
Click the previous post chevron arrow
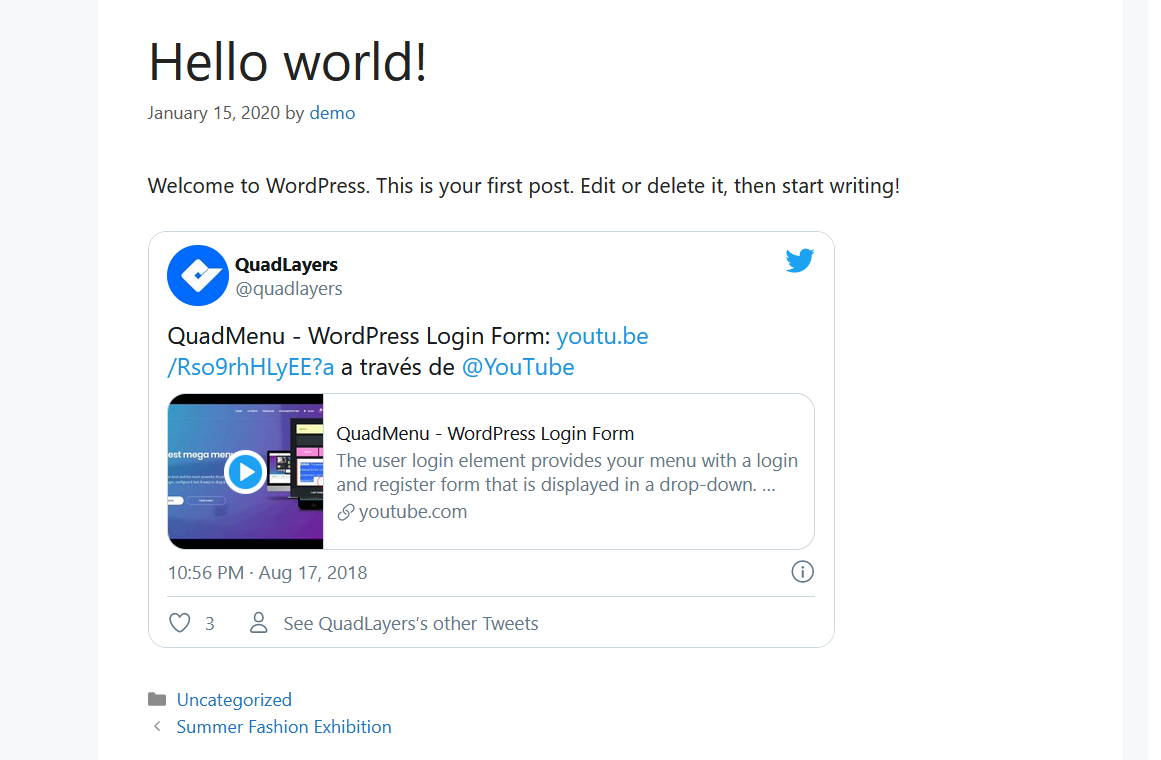157,727
